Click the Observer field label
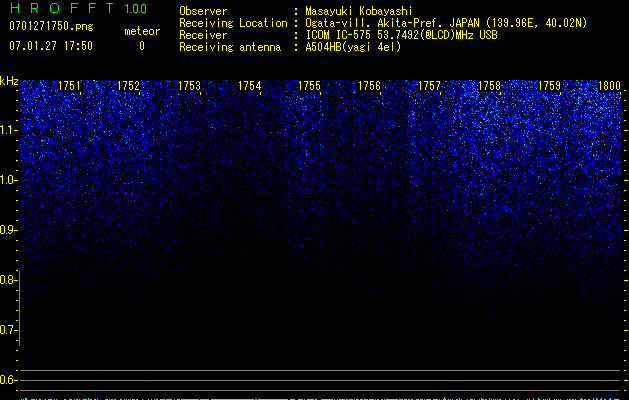Image resolution: width=629 pixels, height=400 pixels. point(203,11)
